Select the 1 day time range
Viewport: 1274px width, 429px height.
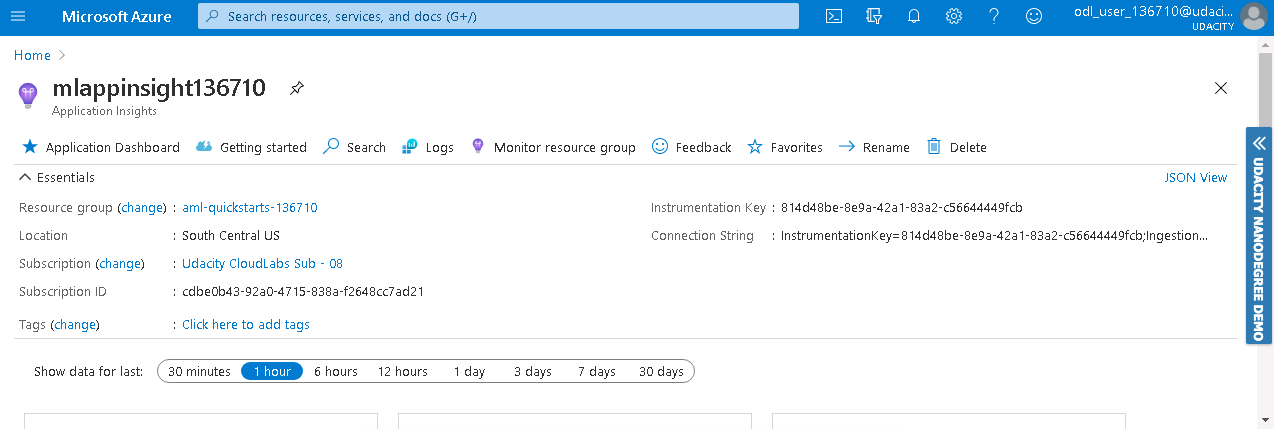469,371
